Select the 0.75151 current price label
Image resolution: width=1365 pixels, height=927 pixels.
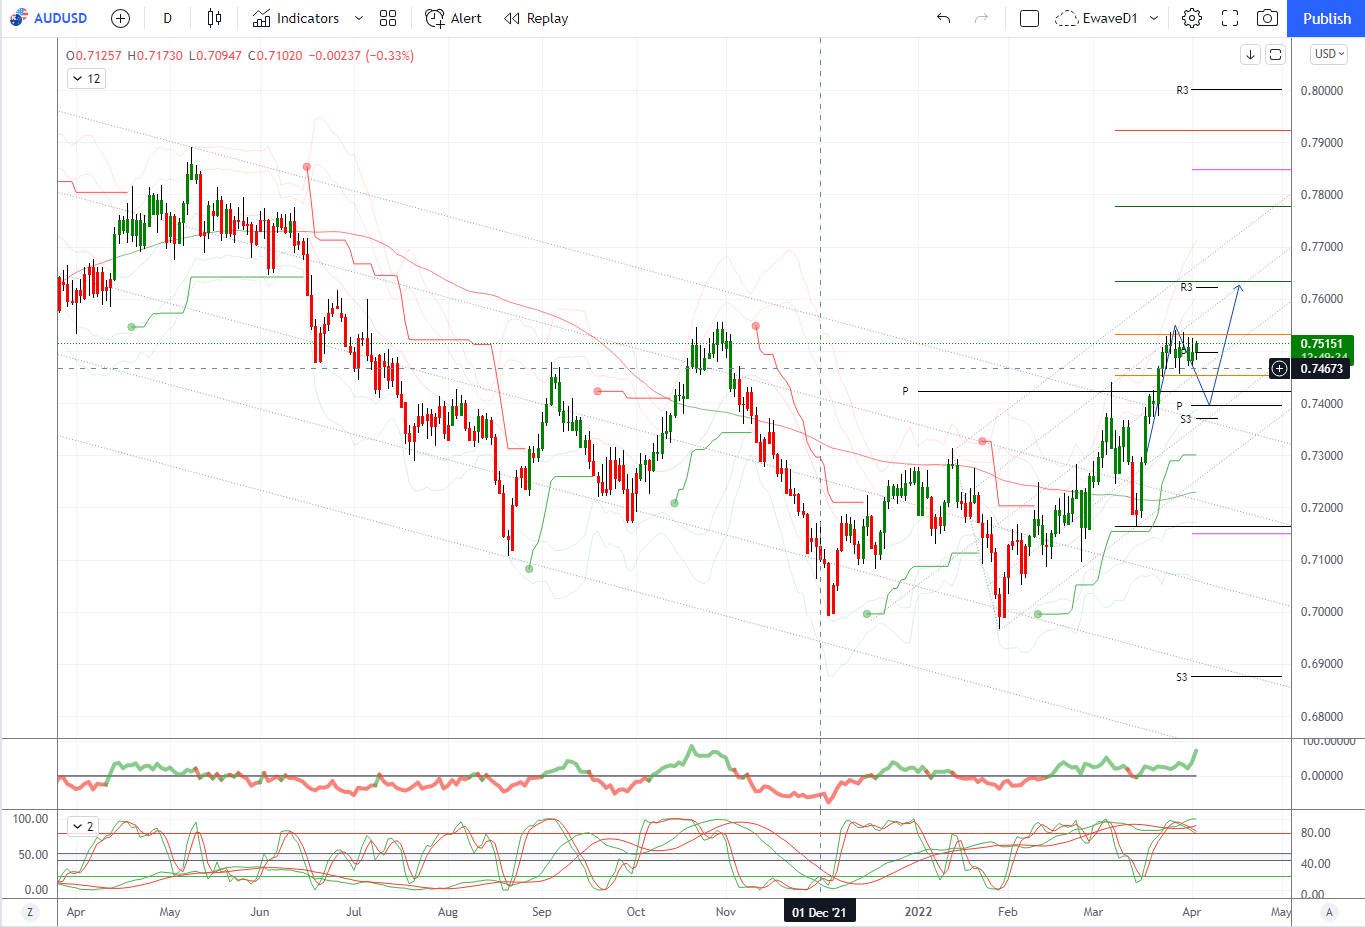tap(1322, 344)
